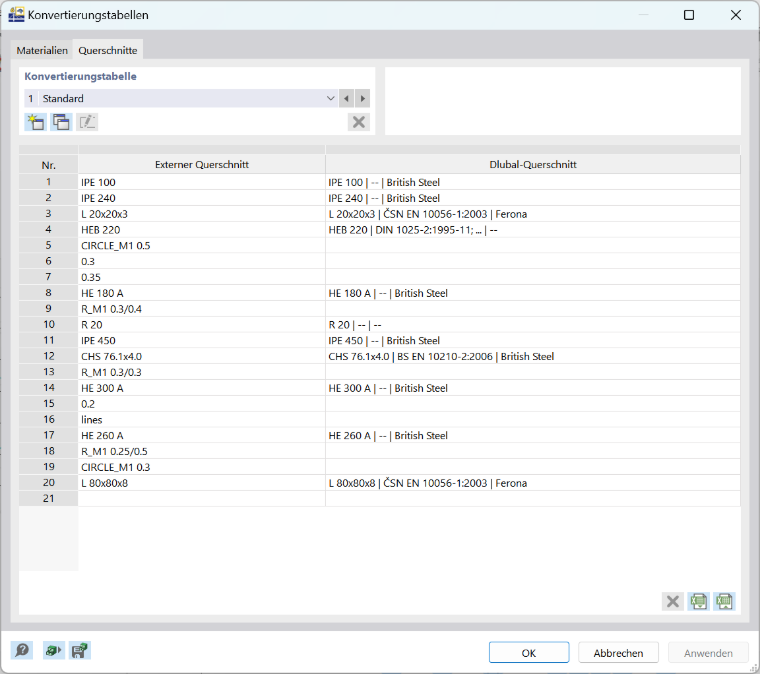This screenshot has height=674, width=760.
Task: Select external cell with value 0.35
Action: coord(202,277)
